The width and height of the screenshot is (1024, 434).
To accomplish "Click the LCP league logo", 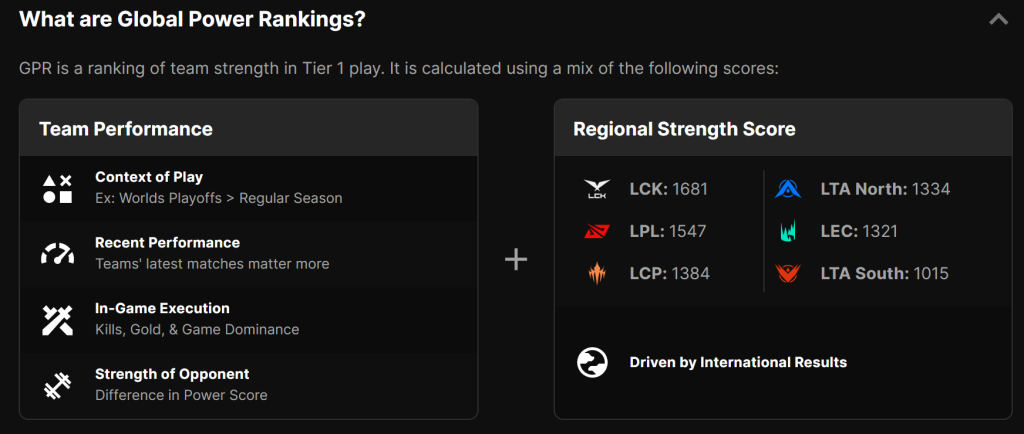I will (x=597, y=274).
